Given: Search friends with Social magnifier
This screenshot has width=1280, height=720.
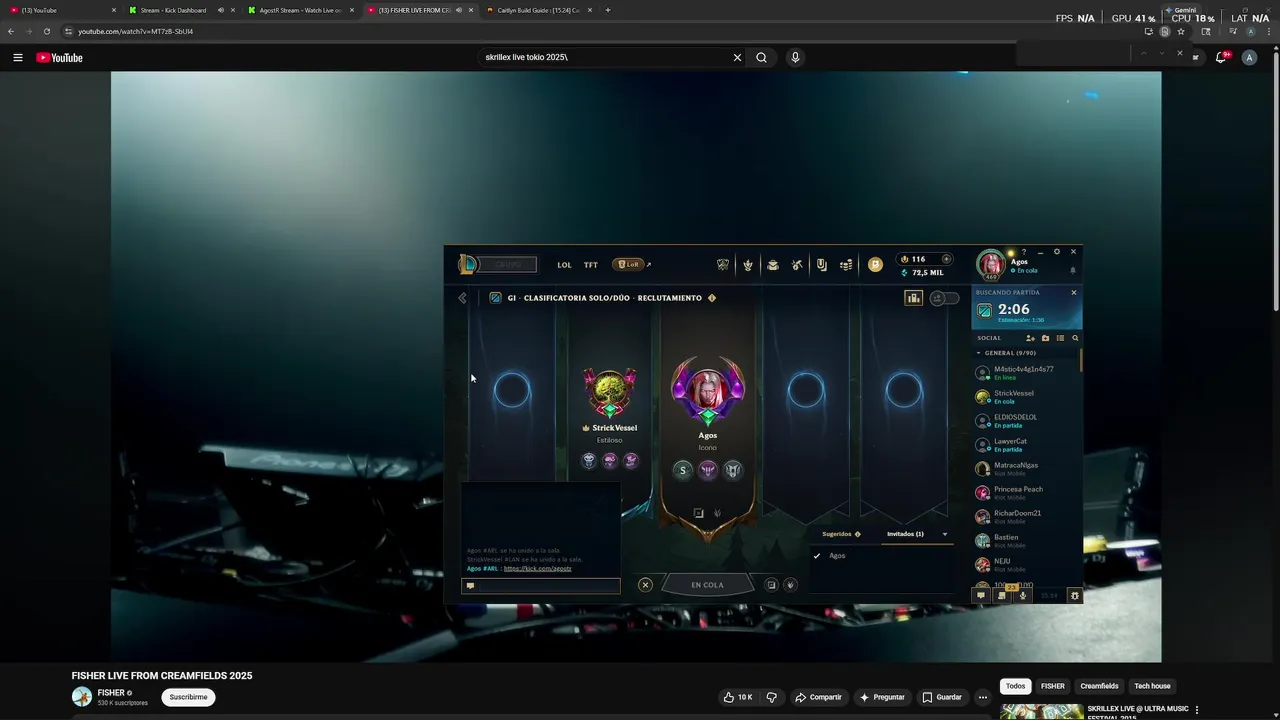Looking at the screenshot, I should pyautogui.click(x=1075, y=338).
